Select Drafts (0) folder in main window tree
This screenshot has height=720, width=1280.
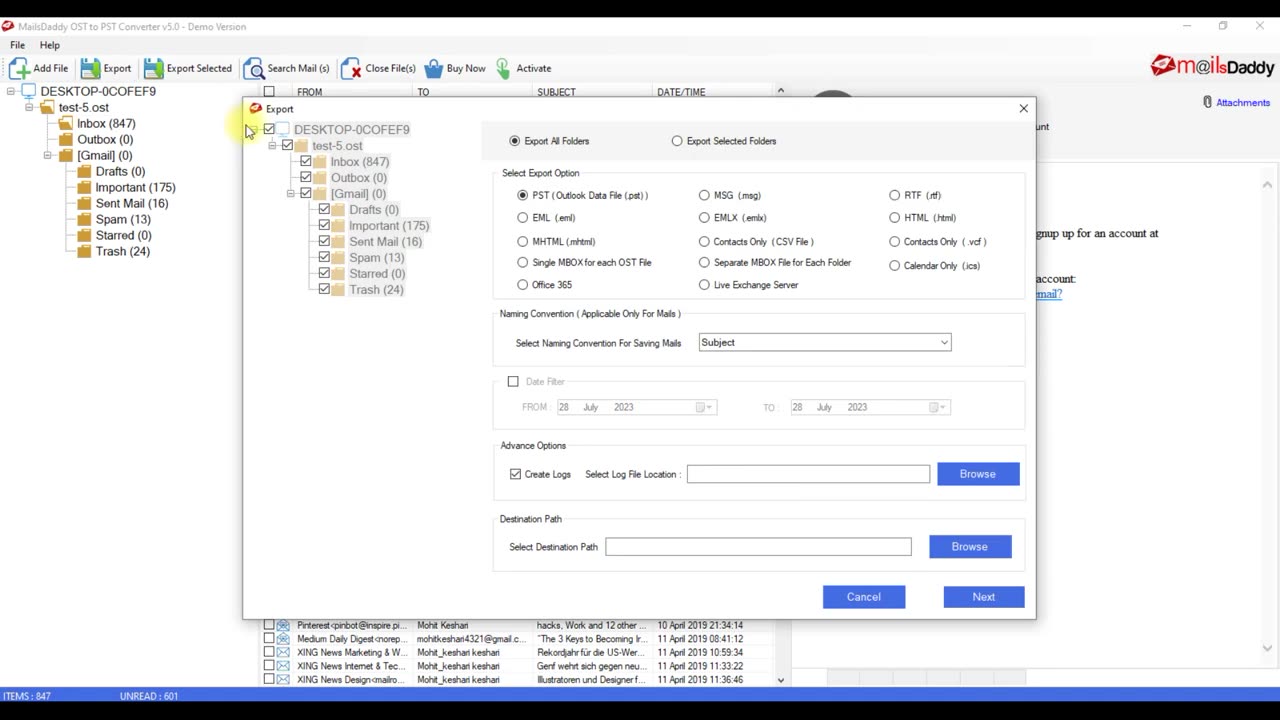(x=120, y=172)
